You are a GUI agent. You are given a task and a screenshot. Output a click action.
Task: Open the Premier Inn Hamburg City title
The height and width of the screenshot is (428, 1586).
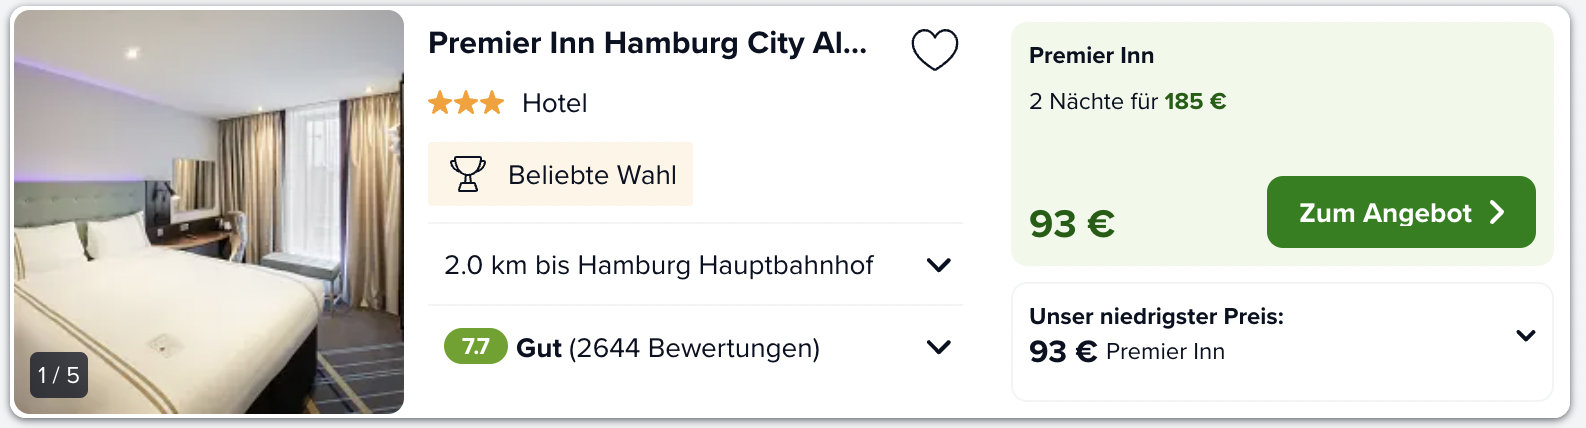point(647,43)
